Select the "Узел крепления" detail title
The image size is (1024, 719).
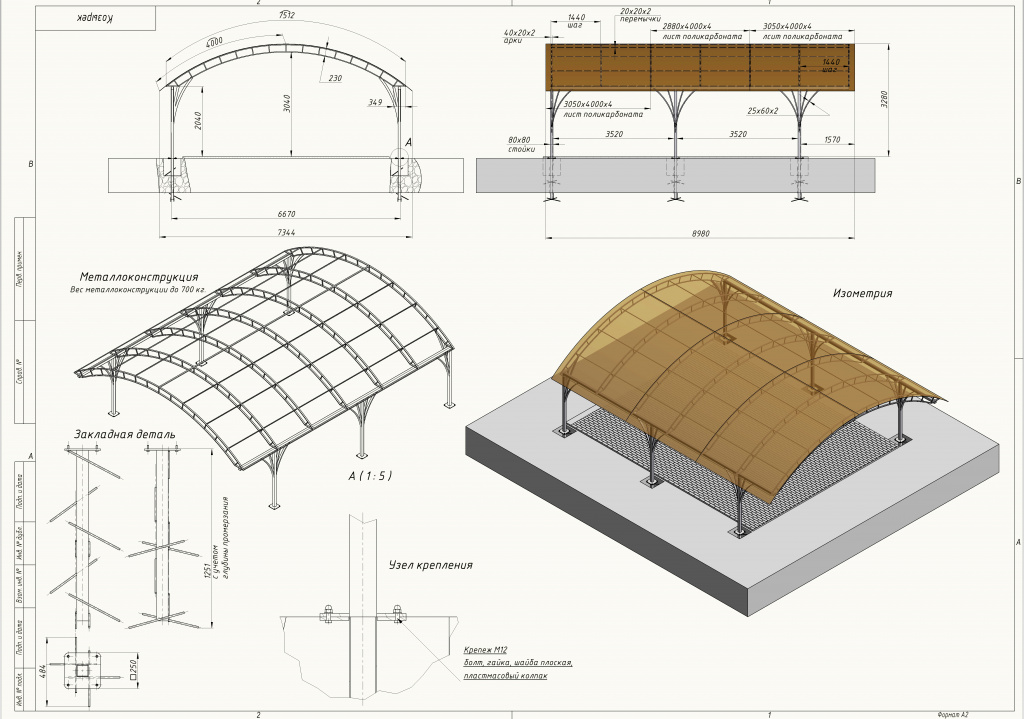pos(430,565)
